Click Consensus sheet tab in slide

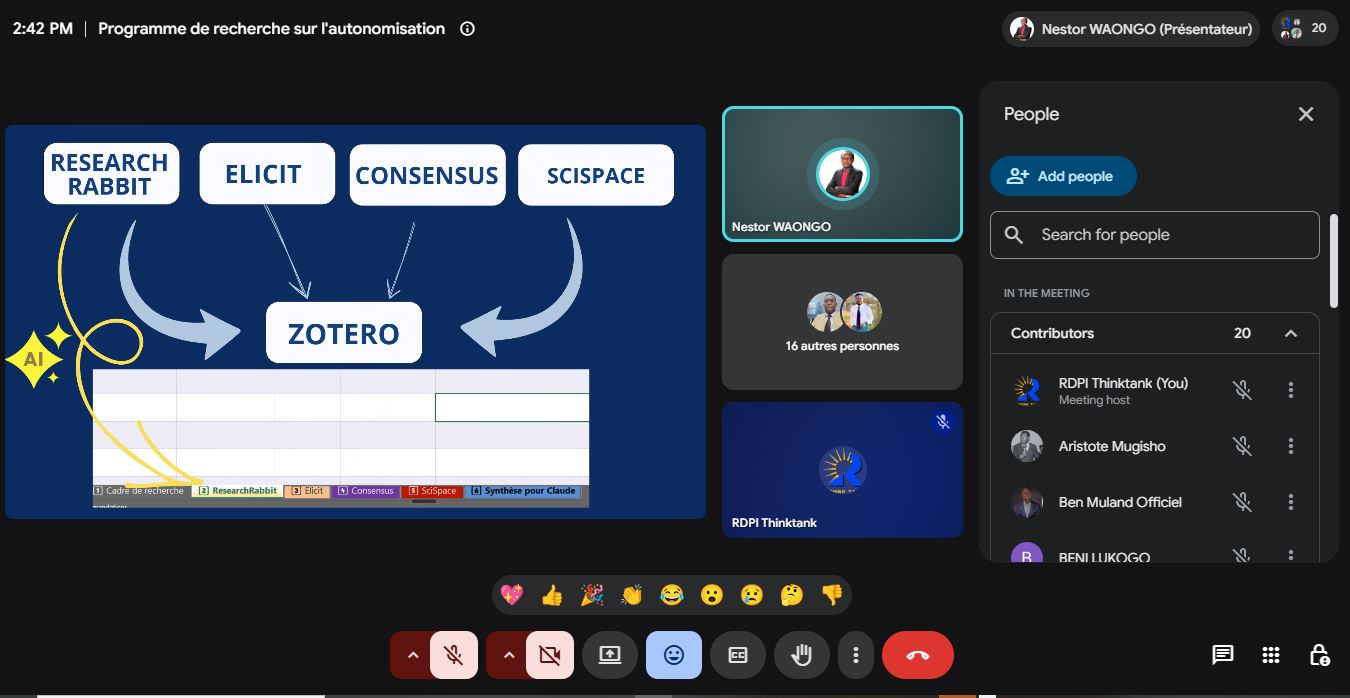pyautogui.click(x=366, y=491)
